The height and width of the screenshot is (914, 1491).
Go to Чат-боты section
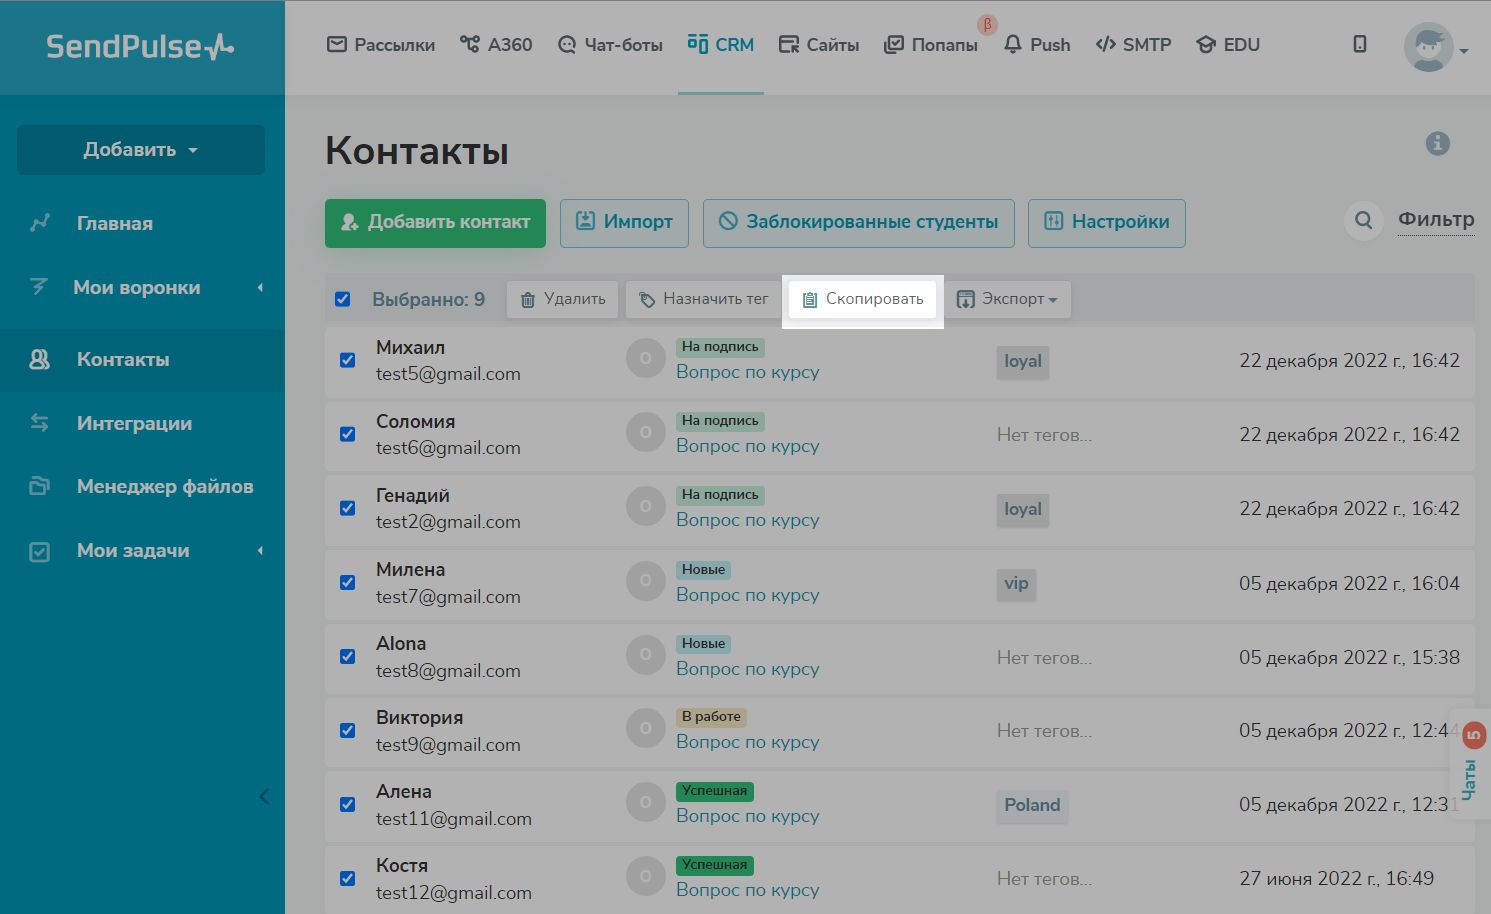pyautogui.click(x=610, y=45)
